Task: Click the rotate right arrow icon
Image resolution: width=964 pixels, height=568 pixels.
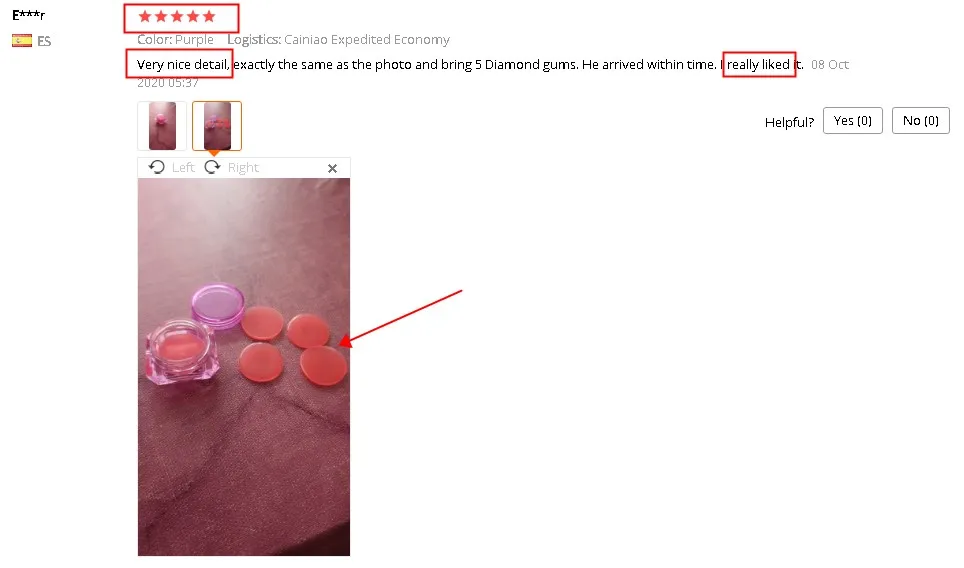Action: (212, 167)
